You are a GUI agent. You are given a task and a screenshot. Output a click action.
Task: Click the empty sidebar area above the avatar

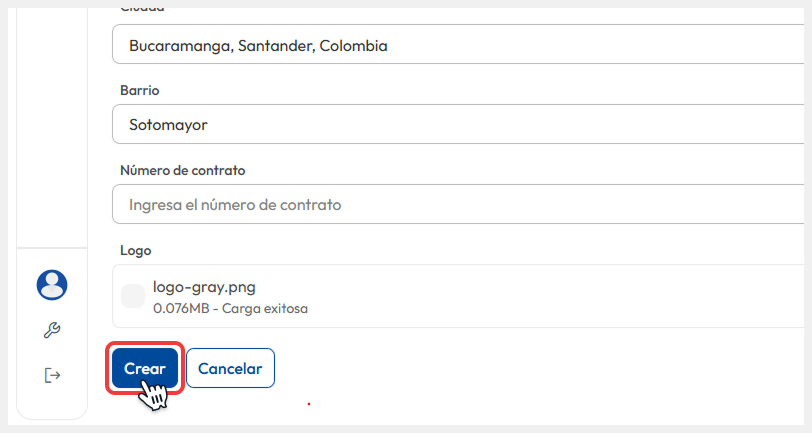tap(52, 130)
